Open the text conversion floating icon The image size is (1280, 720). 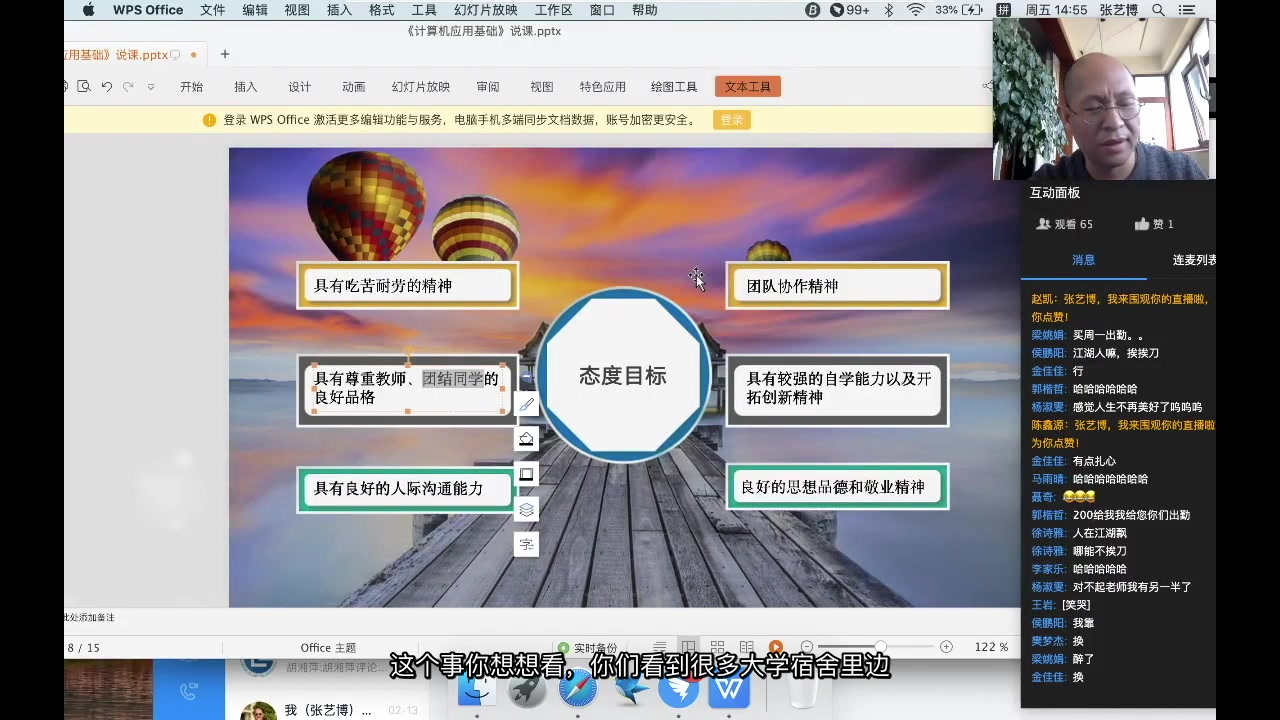(x=526, y=544)
